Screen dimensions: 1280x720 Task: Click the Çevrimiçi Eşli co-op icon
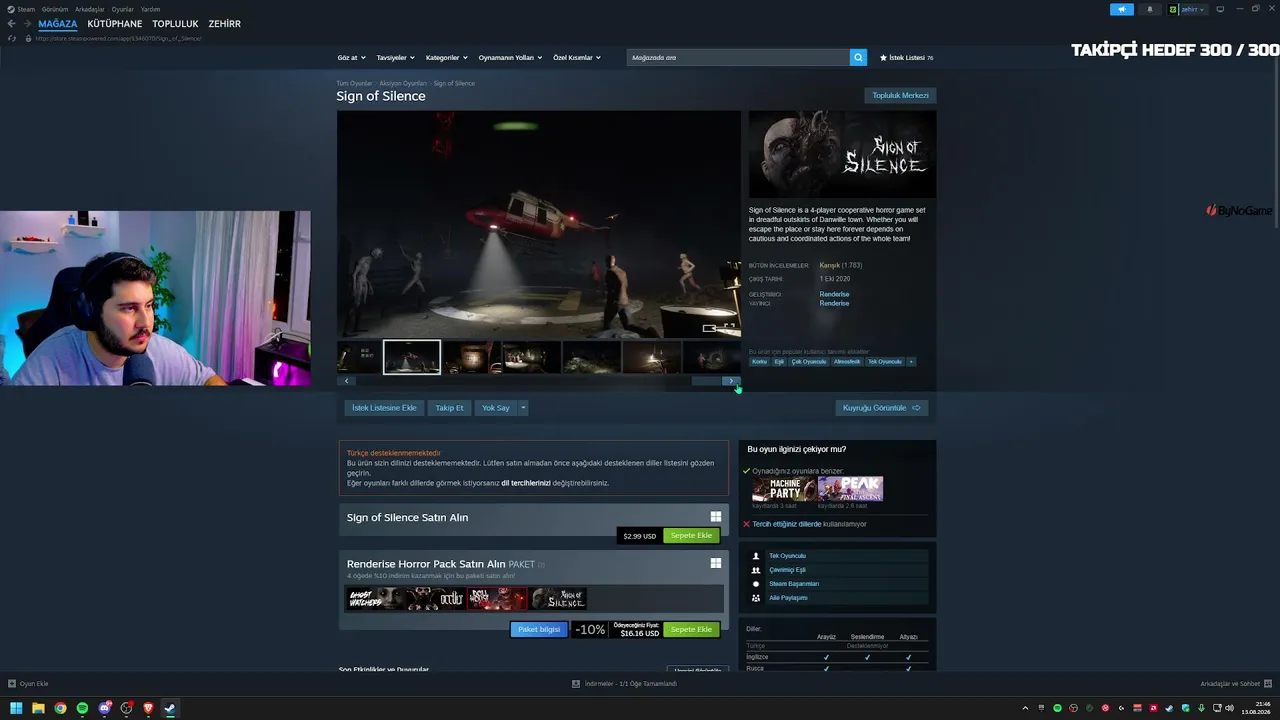(756, 570)
